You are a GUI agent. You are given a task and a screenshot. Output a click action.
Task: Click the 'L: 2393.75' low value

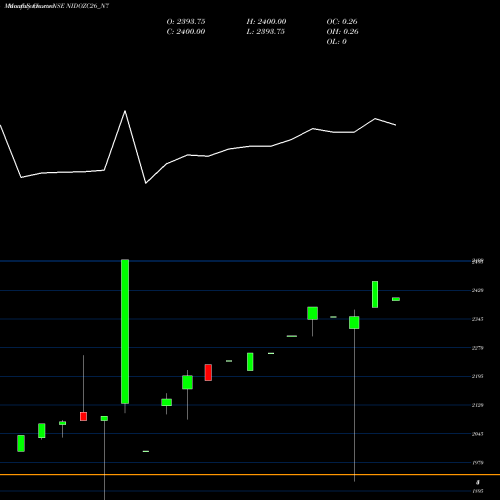266,32
